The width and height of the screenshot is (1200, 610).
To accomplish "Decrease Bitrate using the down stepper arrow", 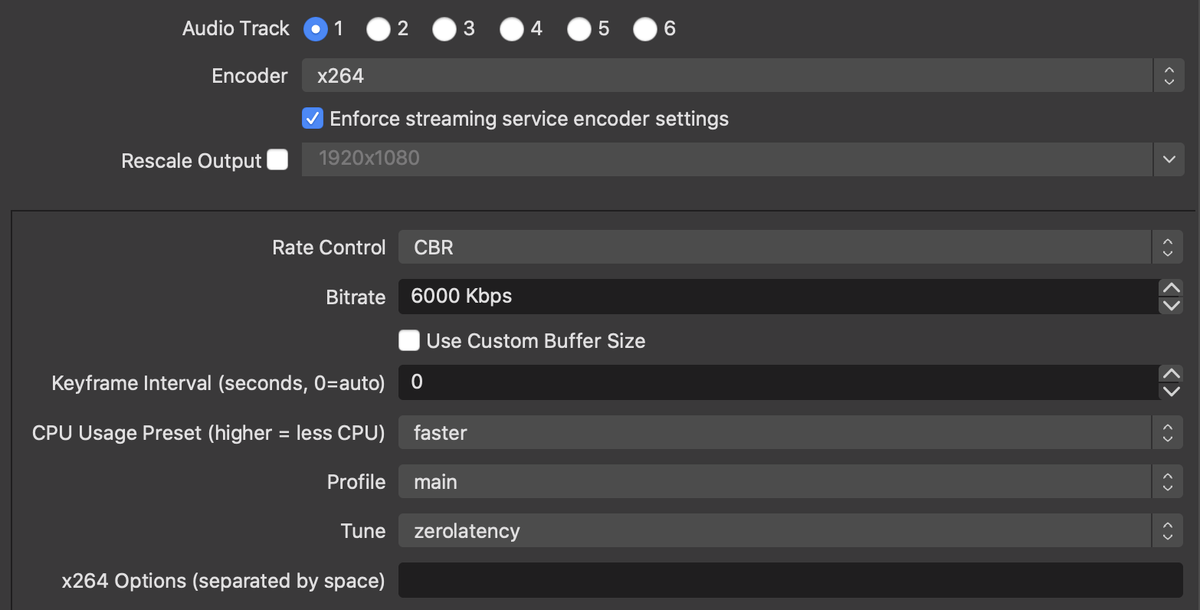I will [x=1170, y=305].
